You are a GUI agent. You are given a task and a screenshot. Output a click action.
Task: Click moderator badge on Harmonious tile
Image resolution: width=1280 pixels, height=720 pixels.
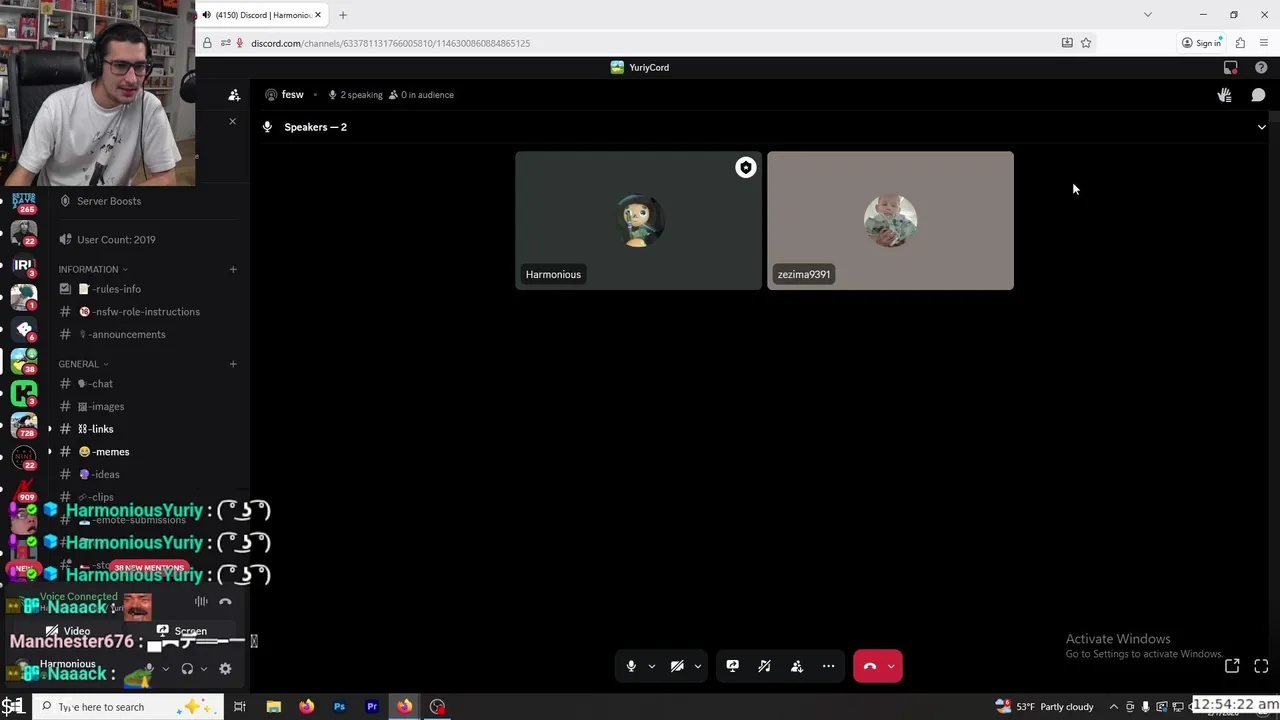pyautogui.click(x=746, y=168)
